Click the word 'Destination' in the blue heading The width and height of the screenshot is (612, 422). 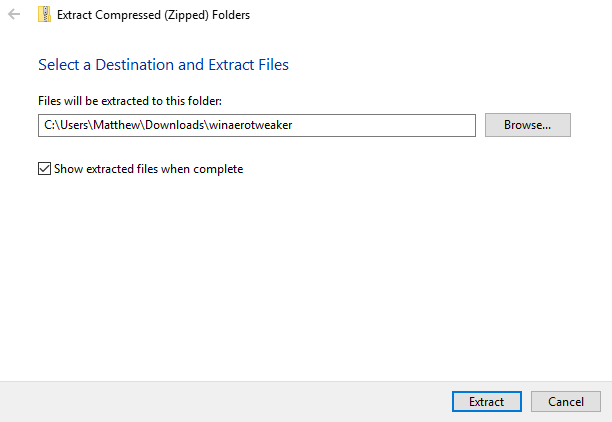tap(133, 65)
